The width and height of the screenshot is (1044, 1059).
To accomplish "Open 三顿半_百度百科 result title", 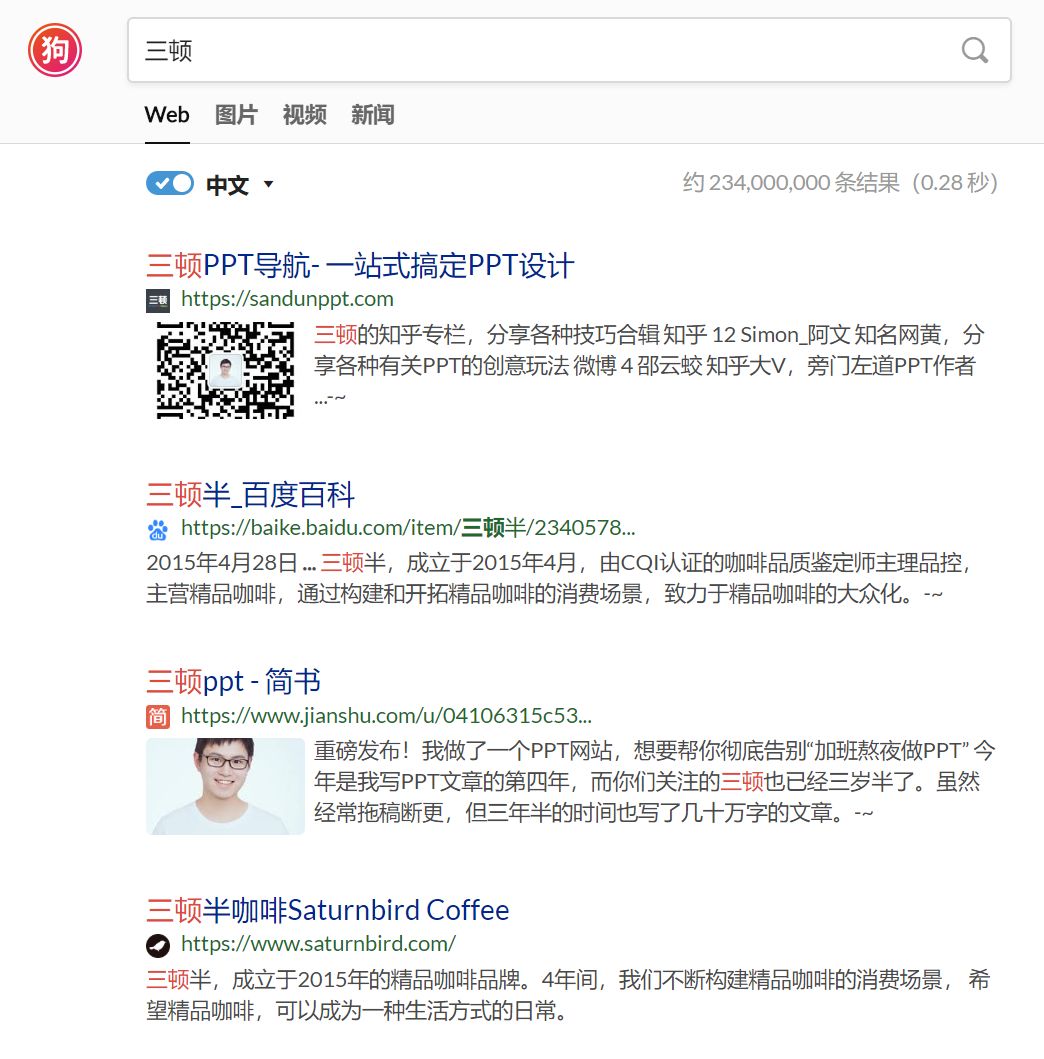I will coord(251,494).
